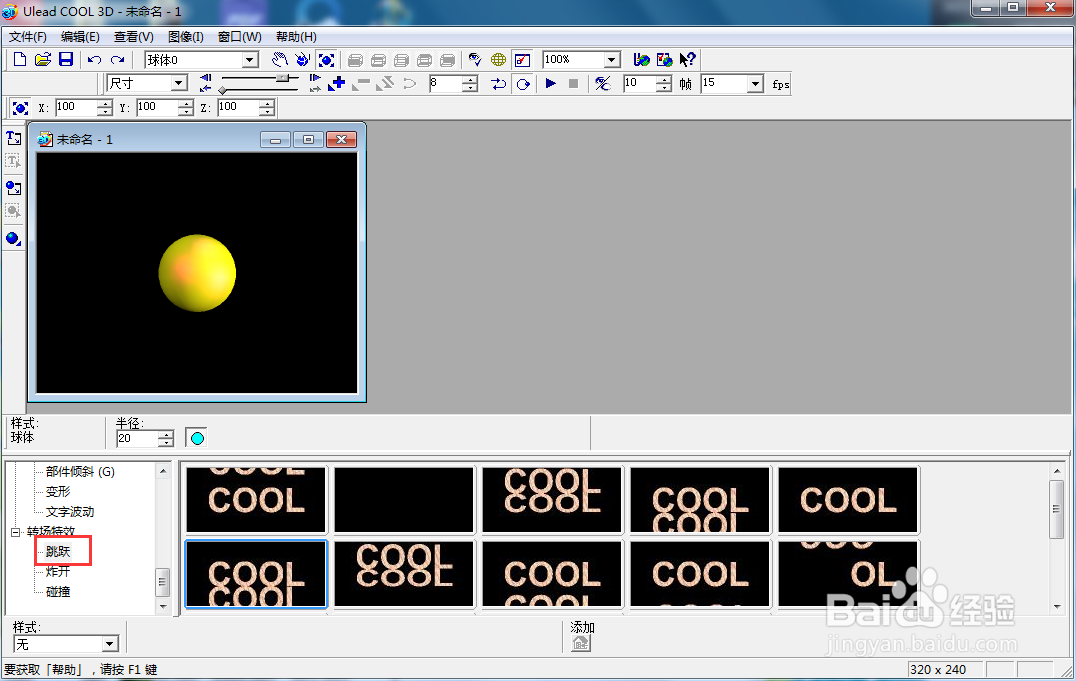Click up arrow of effects tree scrollbar
Screen dimensions: 1076x681
(163, 471)
